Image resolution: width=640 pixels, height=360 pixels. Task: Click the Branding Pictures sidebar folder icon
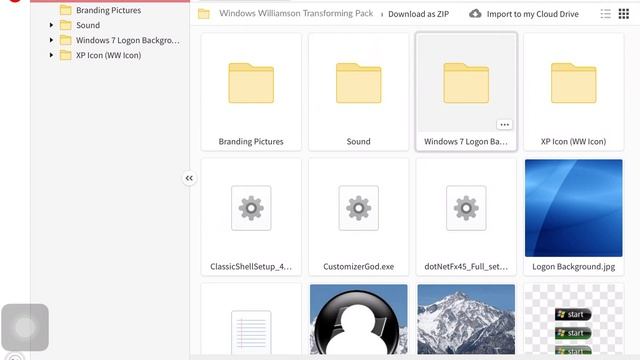66,10
